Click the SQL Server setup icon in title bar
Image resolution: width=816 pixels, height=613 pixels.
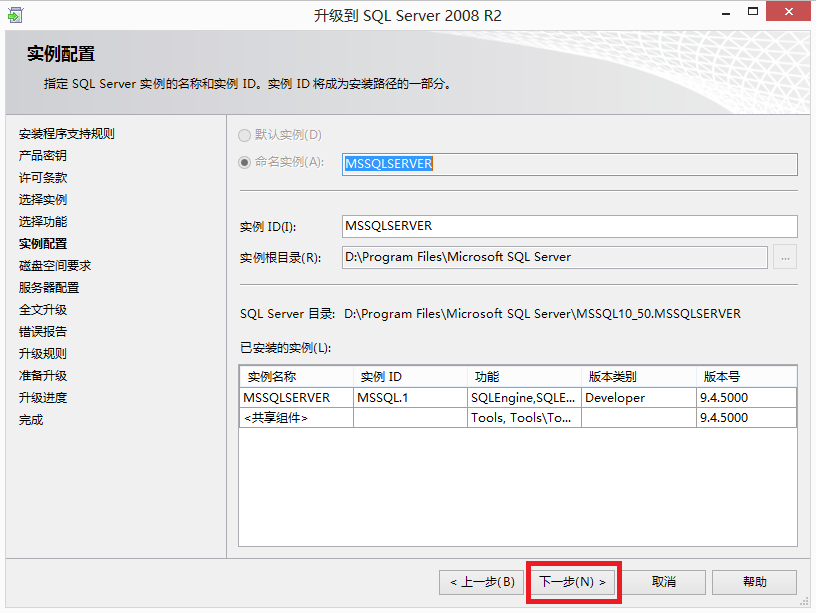[x=16, y=15]
